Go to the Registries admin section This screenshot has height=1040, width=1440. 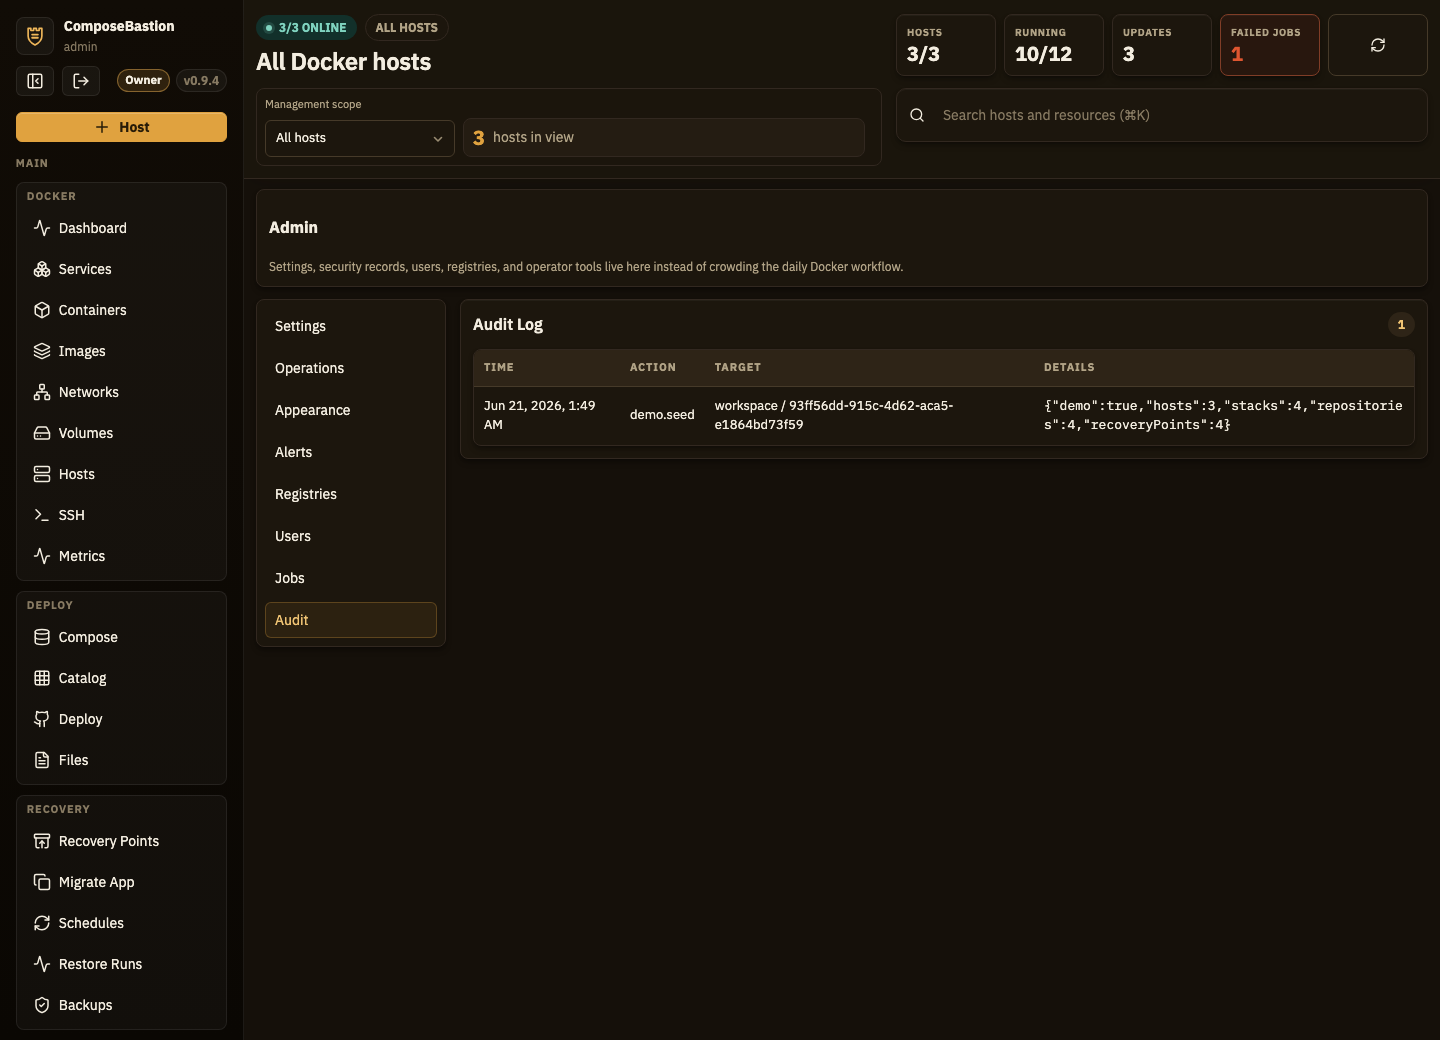pyautogui.click(x=350, y=494)
